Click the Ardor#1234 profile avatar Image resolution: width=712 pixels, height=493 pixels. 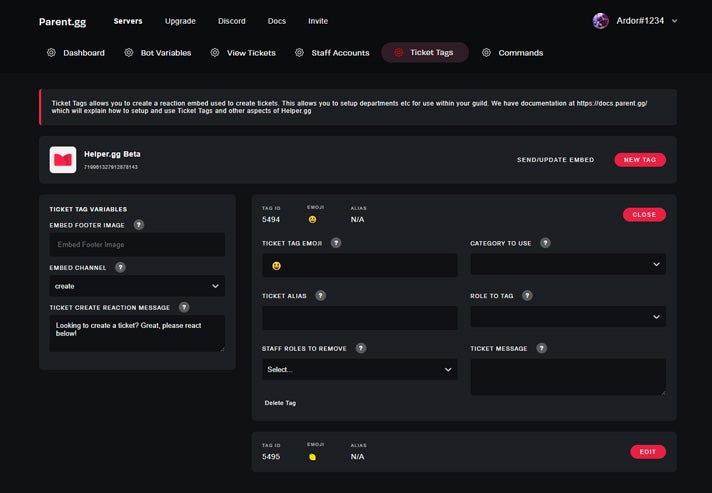coord(600,21)
